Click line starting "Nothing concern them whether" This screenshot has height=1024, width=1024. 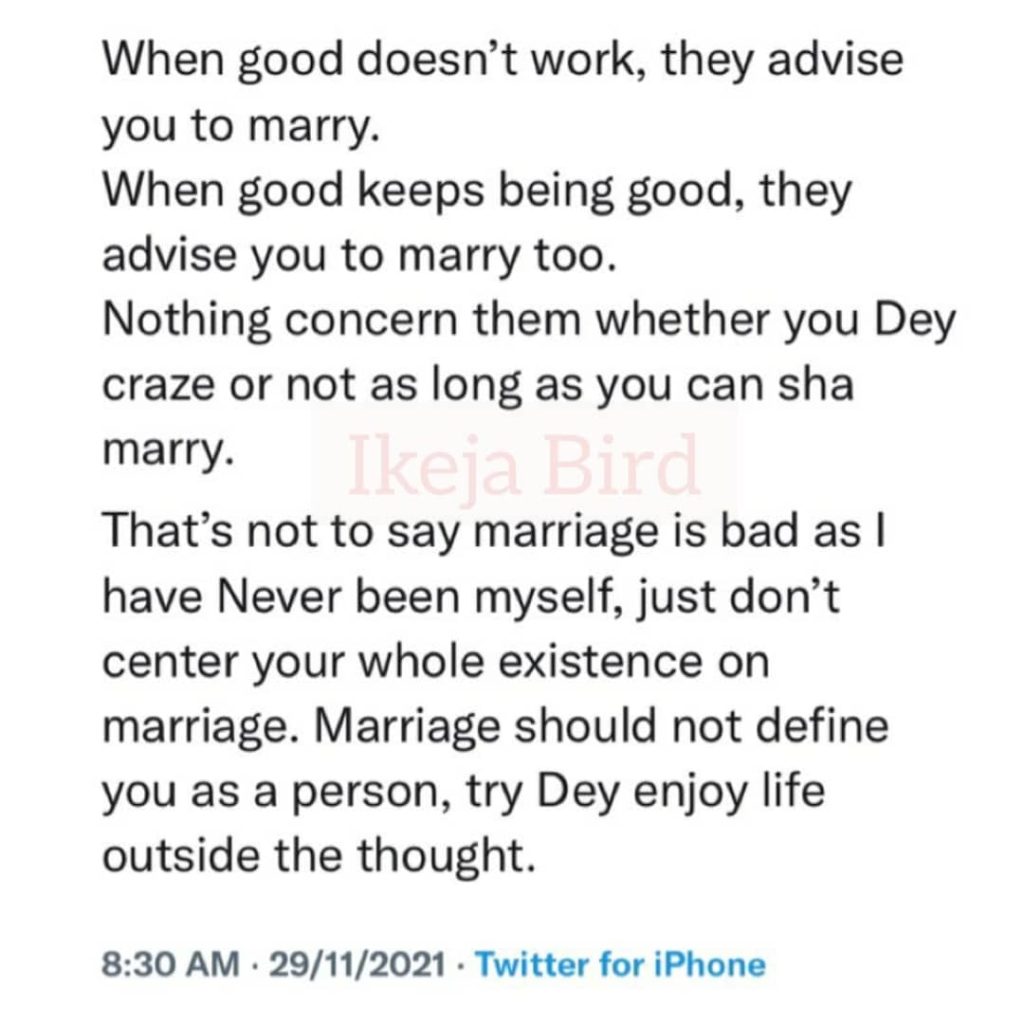(x=530, y=322)
